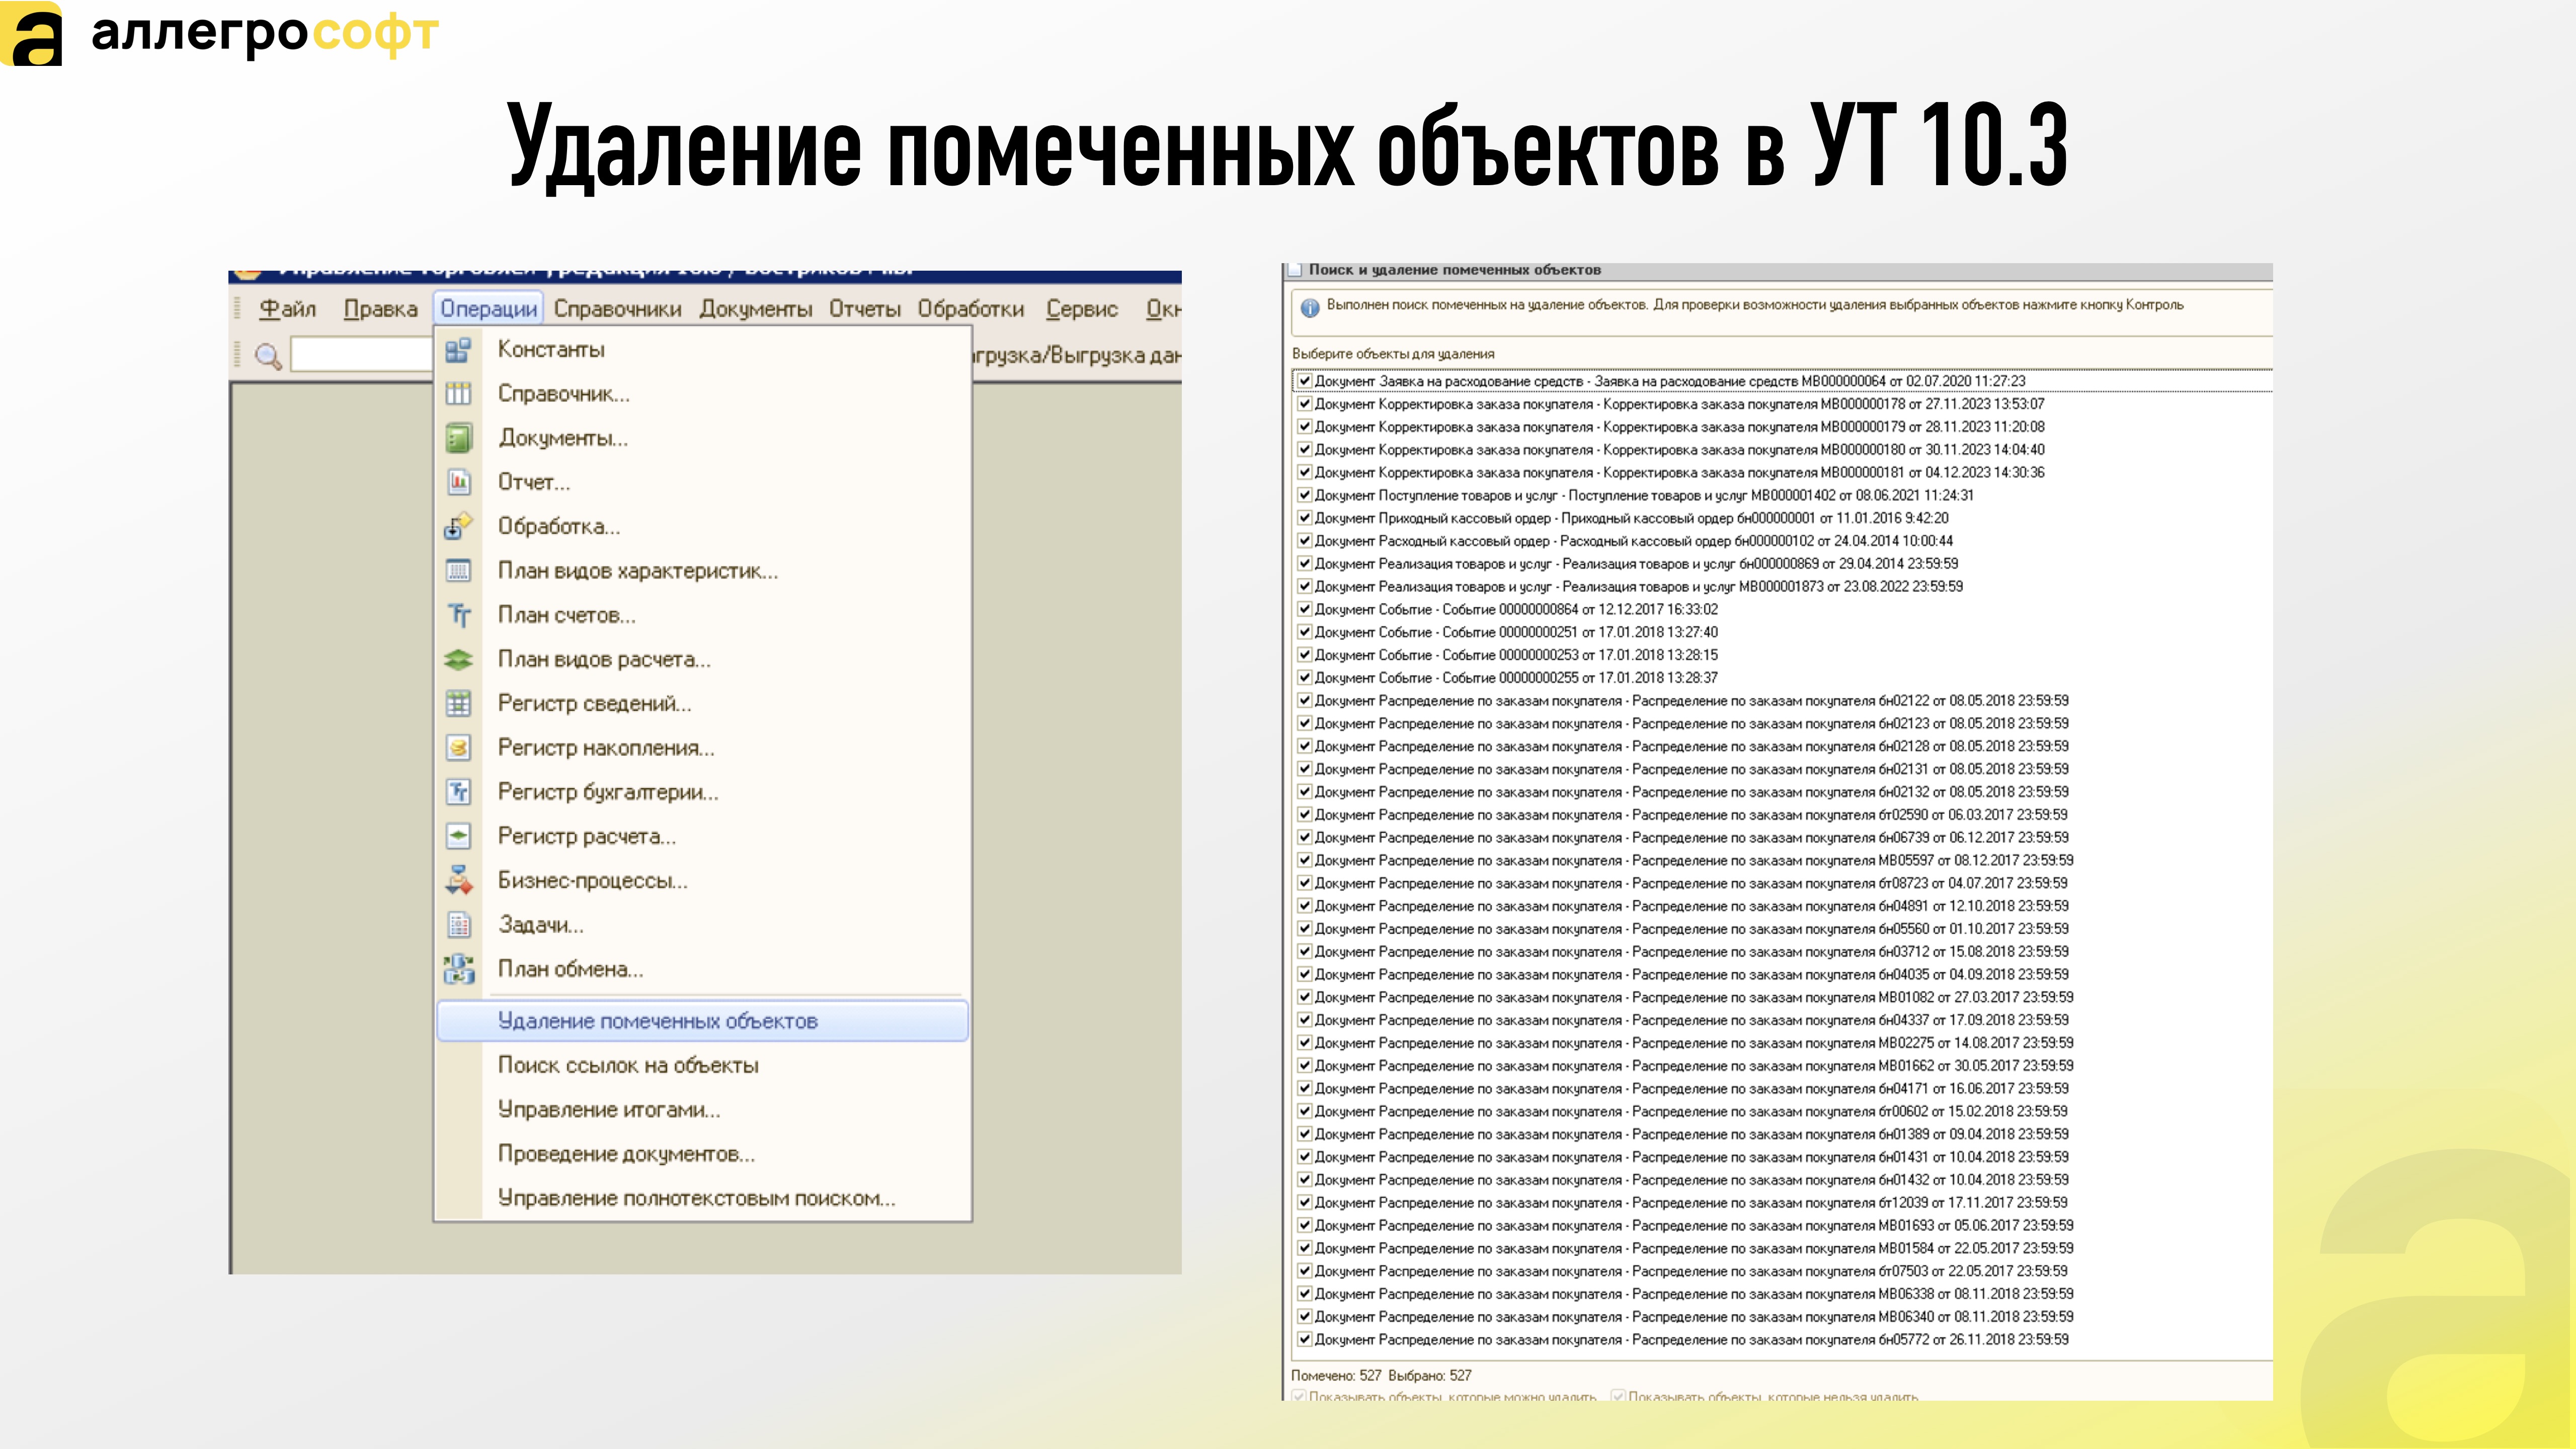Click the Регистр сведений grid icon
Viewport: 2576px width, 1449px height.
point(458,703)
